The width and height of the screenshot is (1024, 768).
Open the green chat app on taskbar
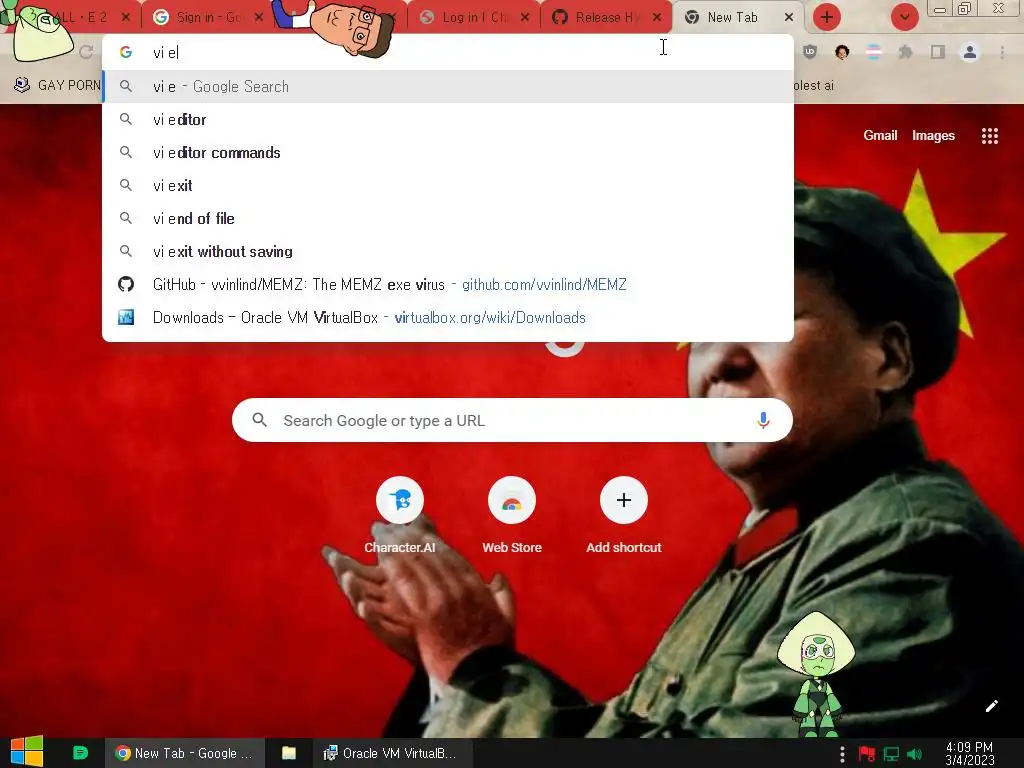click(80, 753)
